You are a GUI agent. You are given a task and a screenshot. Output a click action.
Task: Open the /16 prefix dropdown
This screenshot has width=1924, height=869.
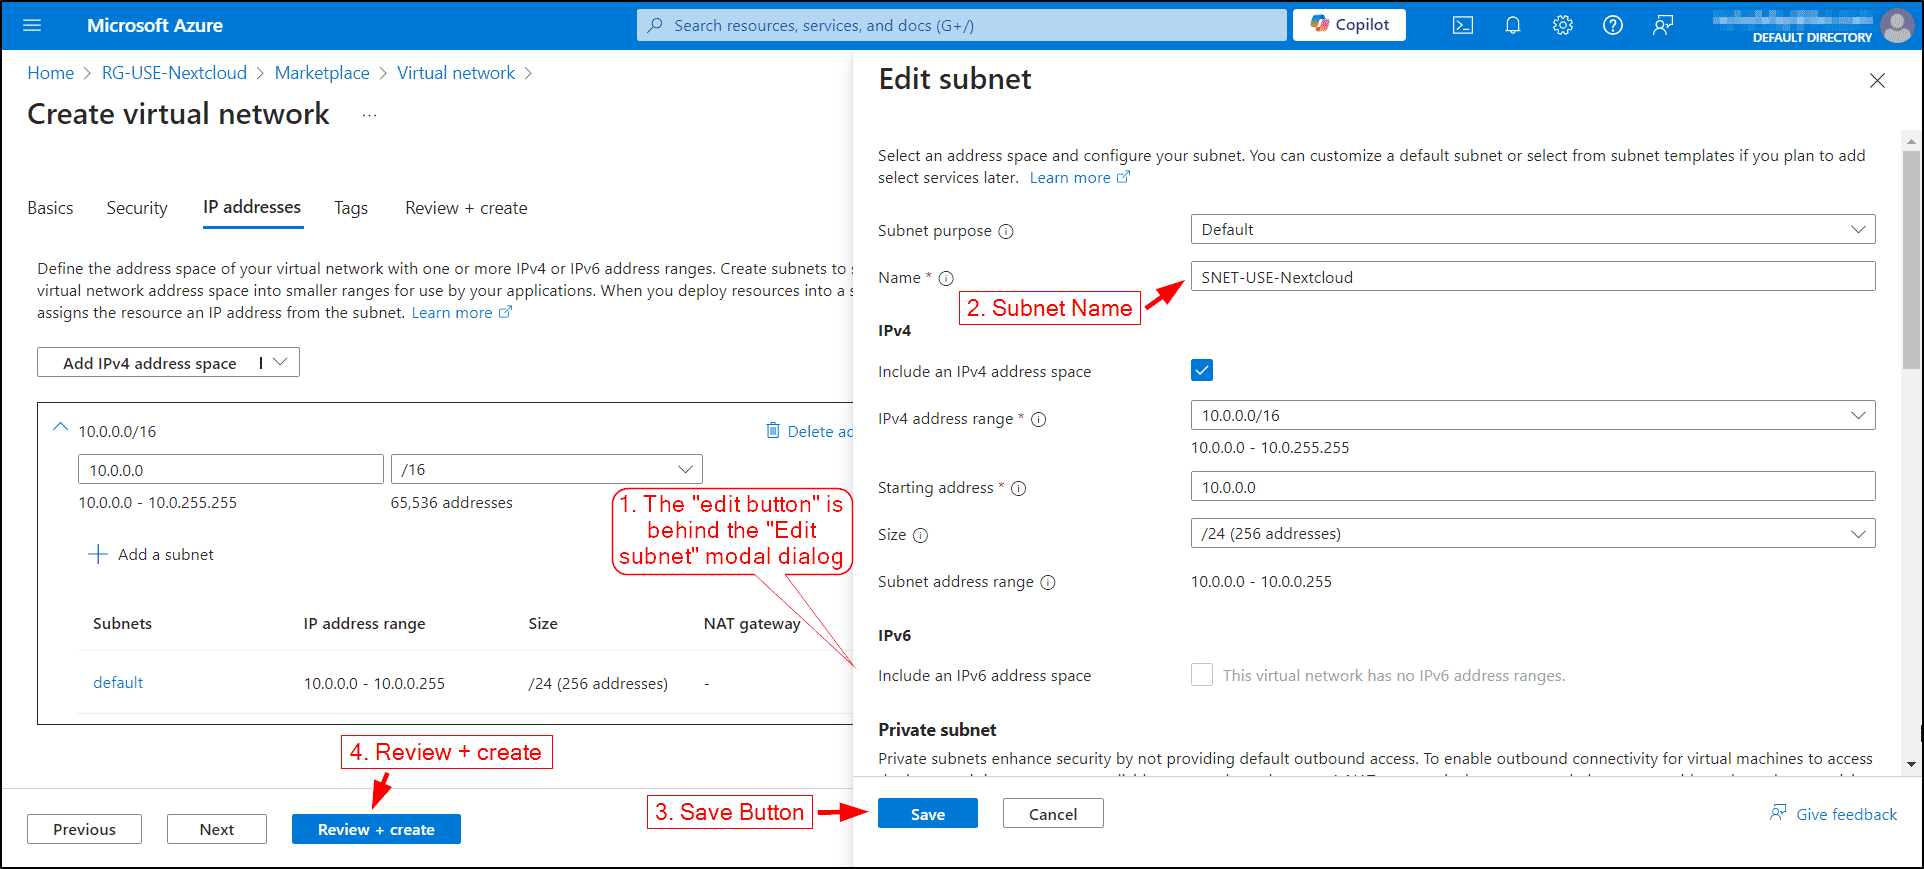[x=547, y=469]
